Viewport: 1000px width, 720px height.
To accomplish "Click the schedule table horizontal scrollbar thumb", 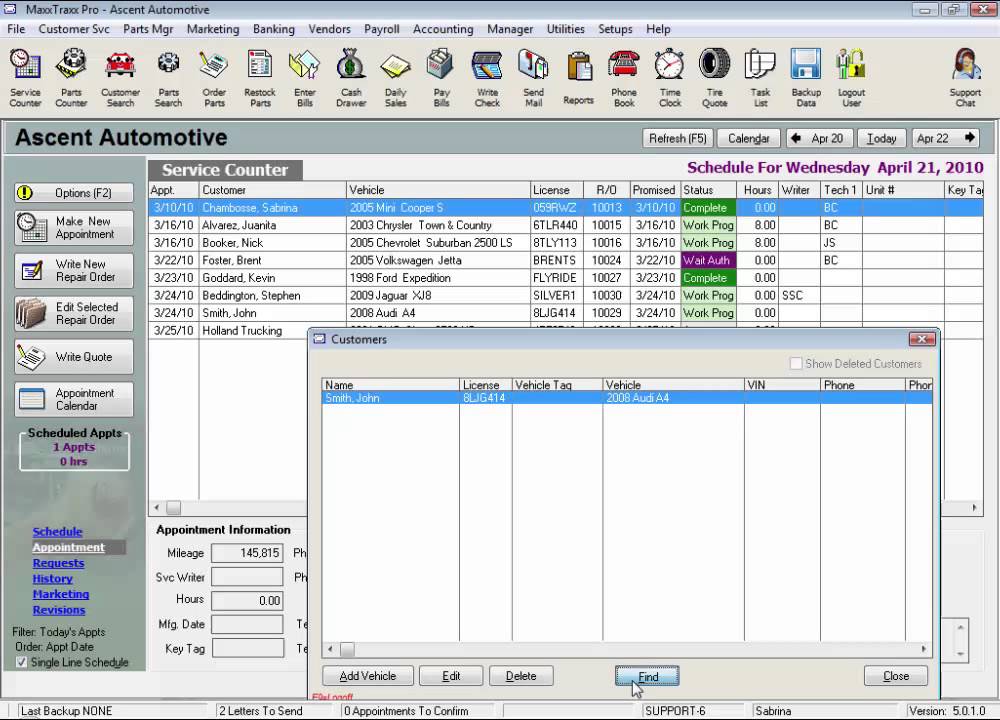I will pos(173,508).
